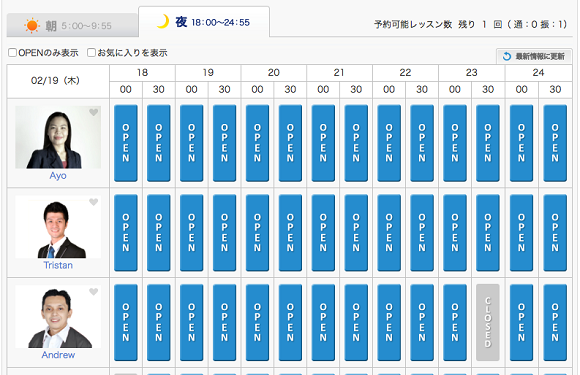Open Ayo's profile name link
Screen dimensions: 580x375
[58, 175]
